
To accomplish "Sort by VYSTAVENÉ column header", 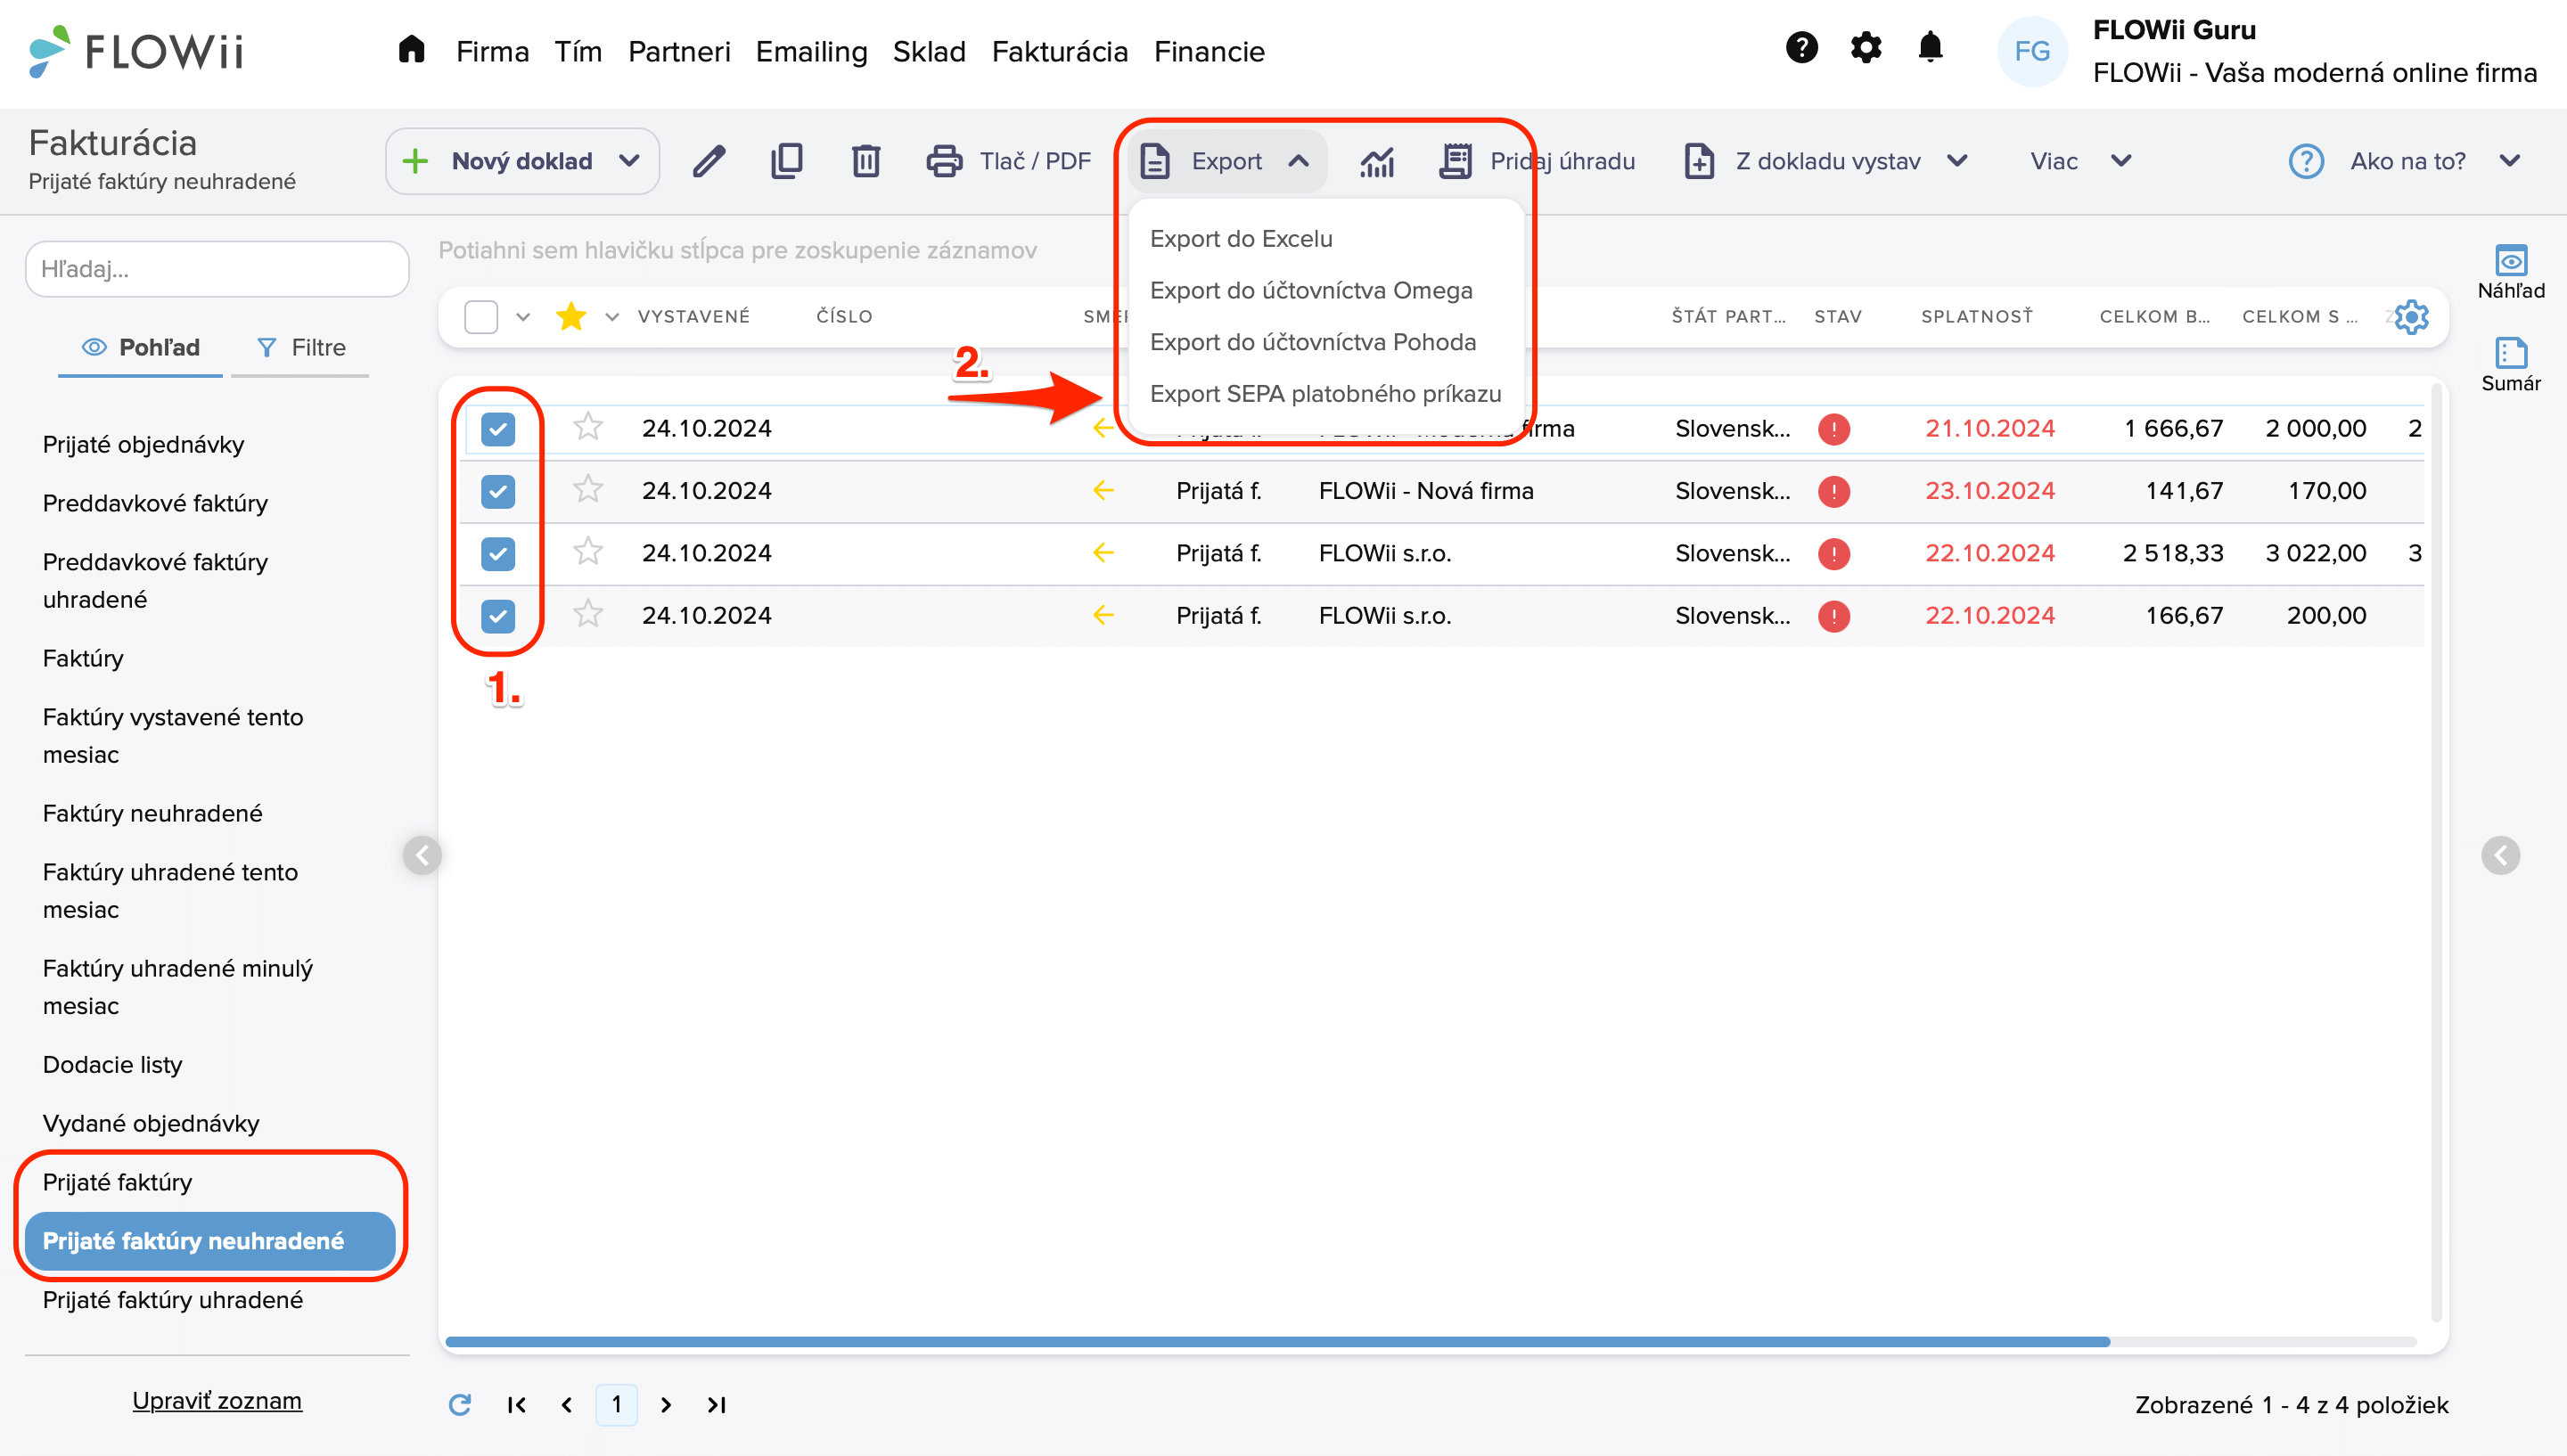I will click(x=693, y=317).
